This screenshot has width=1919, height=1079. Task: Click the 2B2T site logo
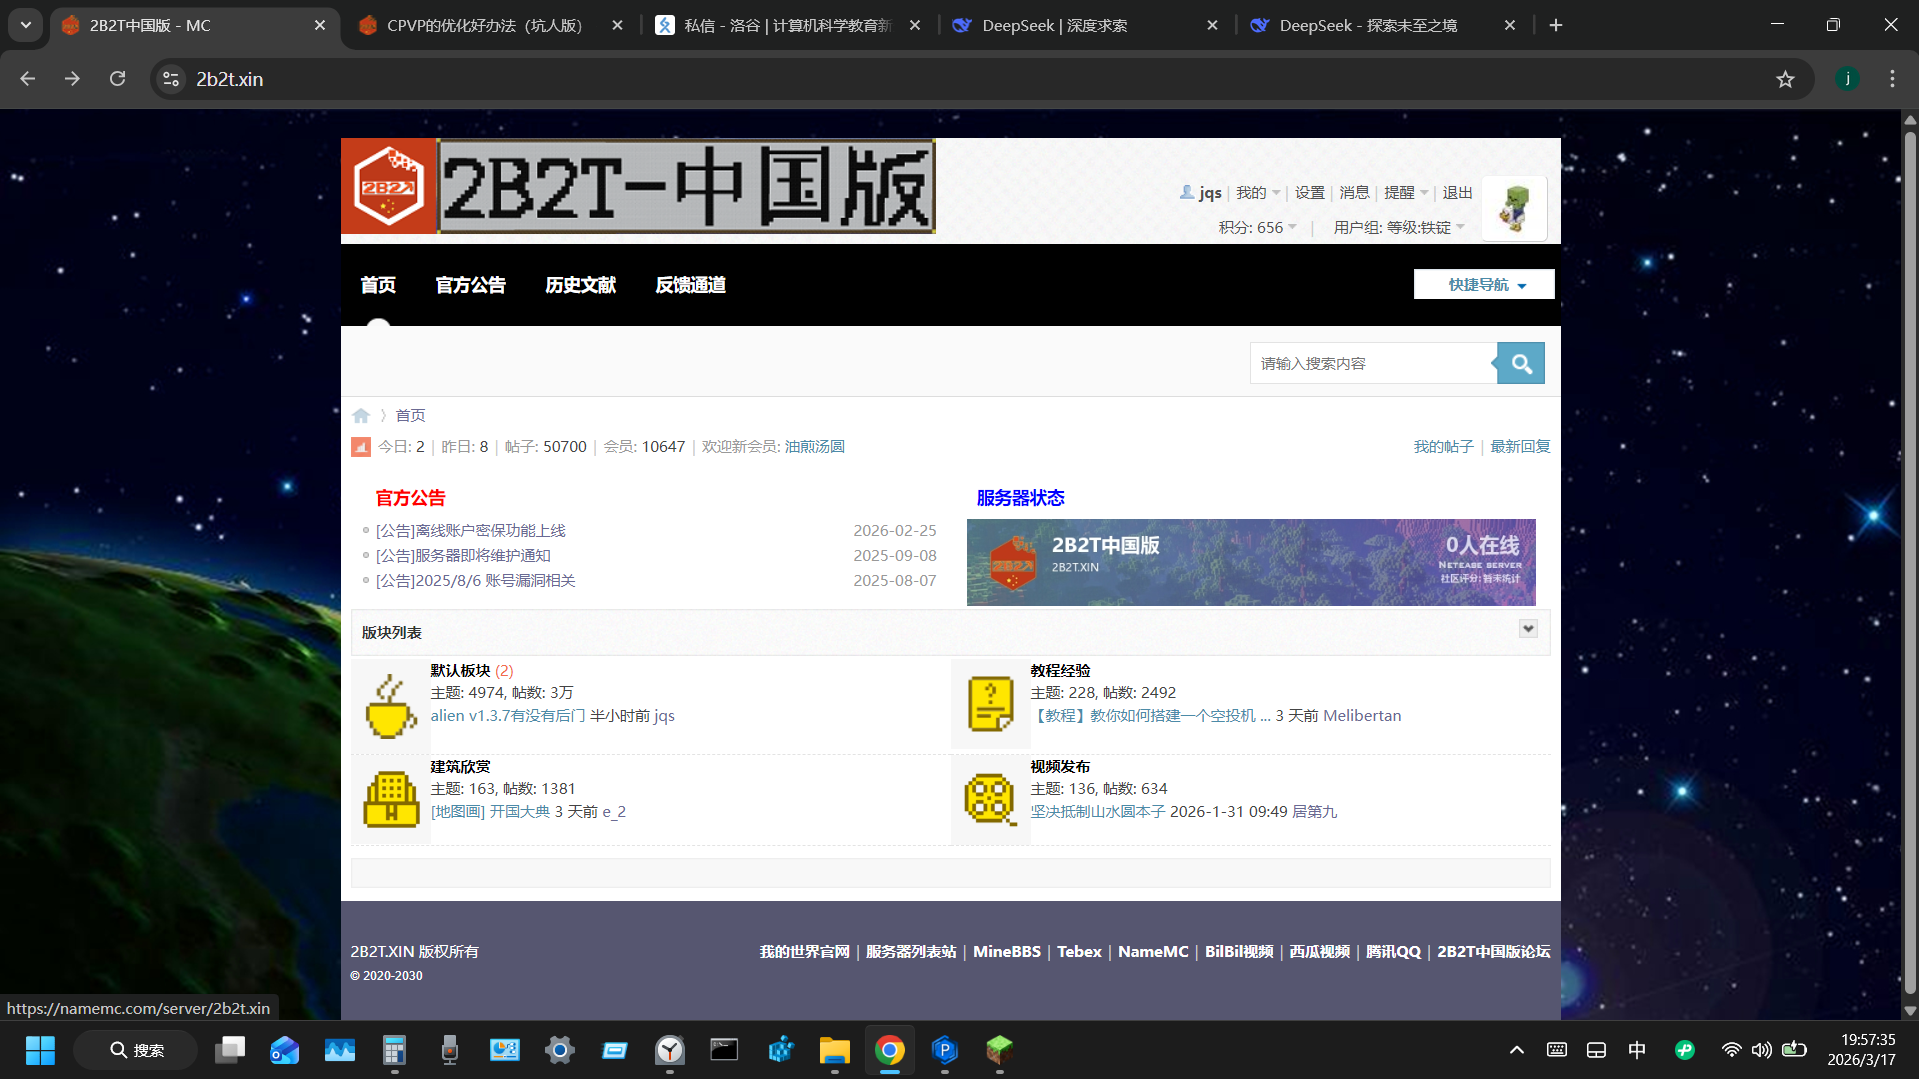tap(388, 186)
